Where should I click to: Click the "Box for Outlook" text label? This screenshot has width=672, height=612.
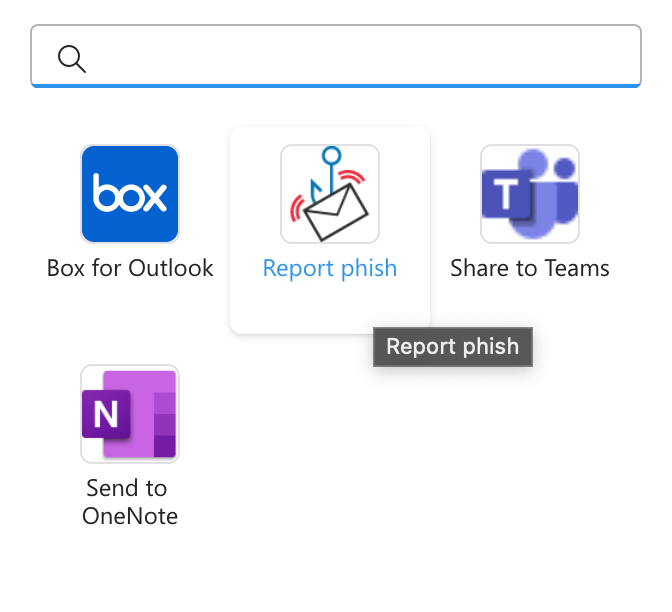tap(130, 268)
